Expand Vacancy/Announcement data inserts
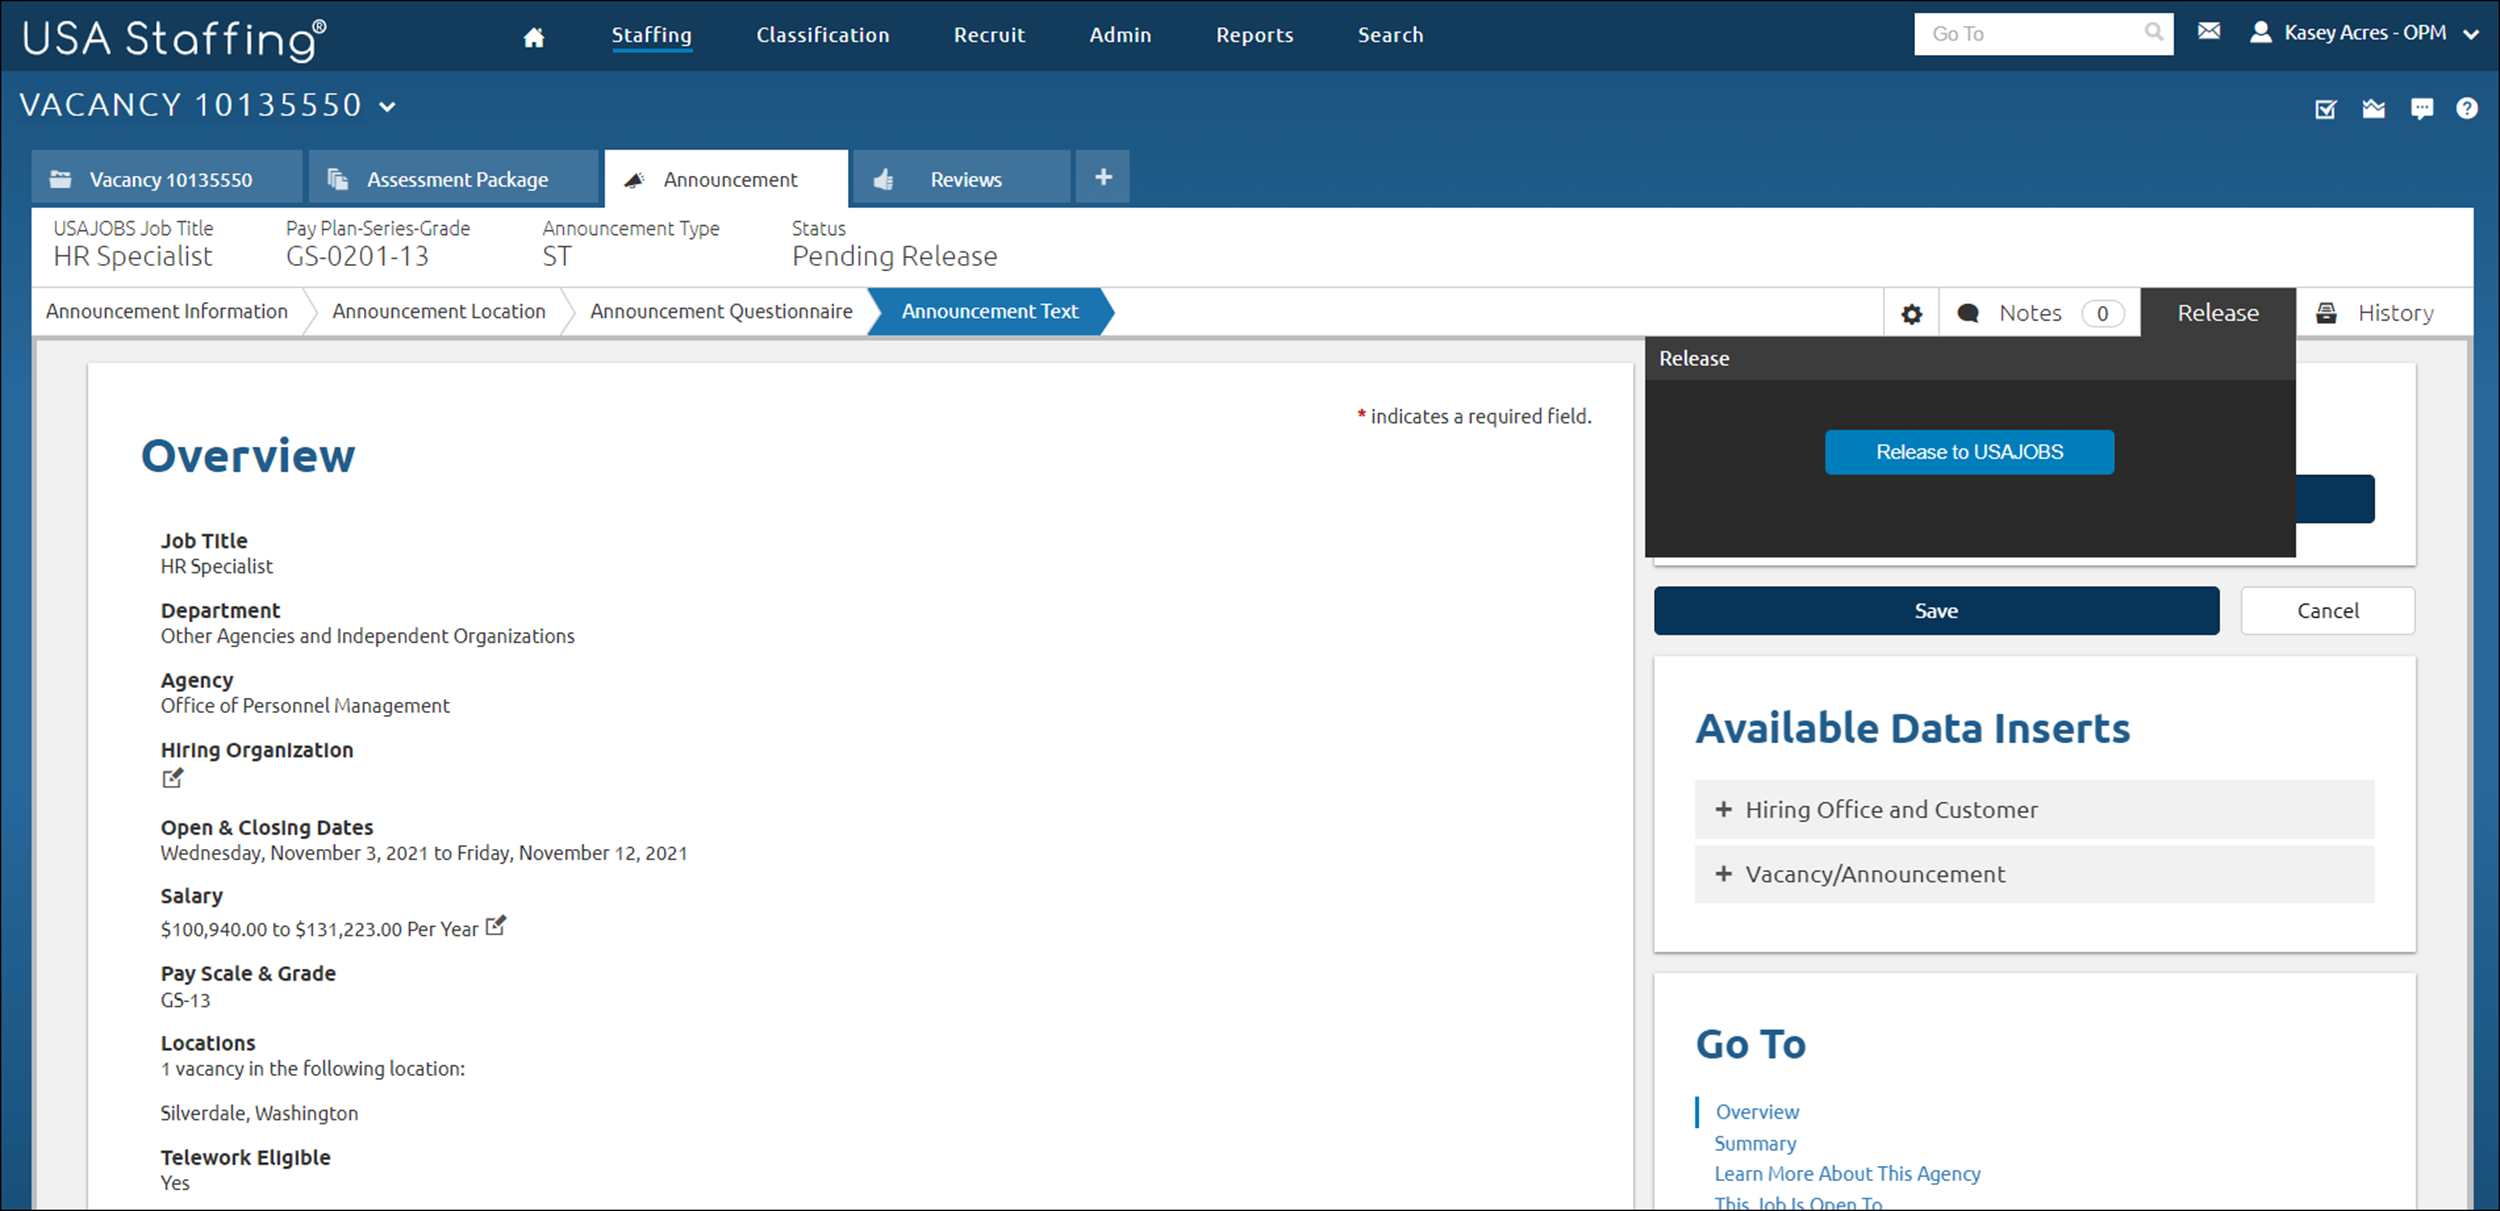 tap(2034, 874)
